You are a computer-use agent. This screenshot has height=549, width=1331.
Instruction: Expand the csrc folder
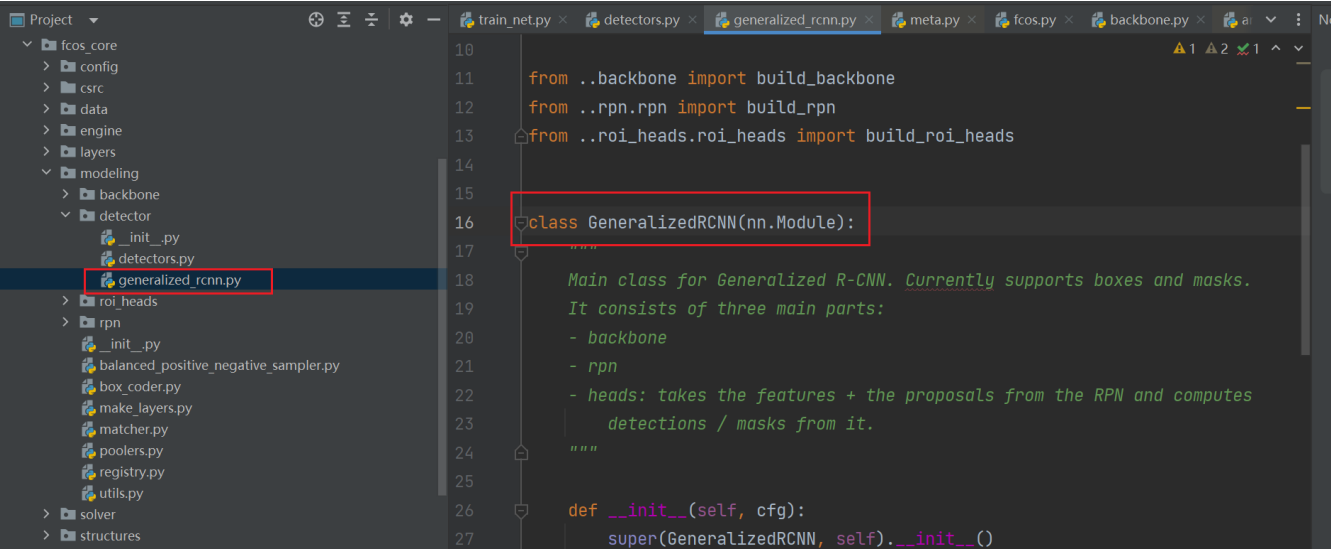point(46,88)
